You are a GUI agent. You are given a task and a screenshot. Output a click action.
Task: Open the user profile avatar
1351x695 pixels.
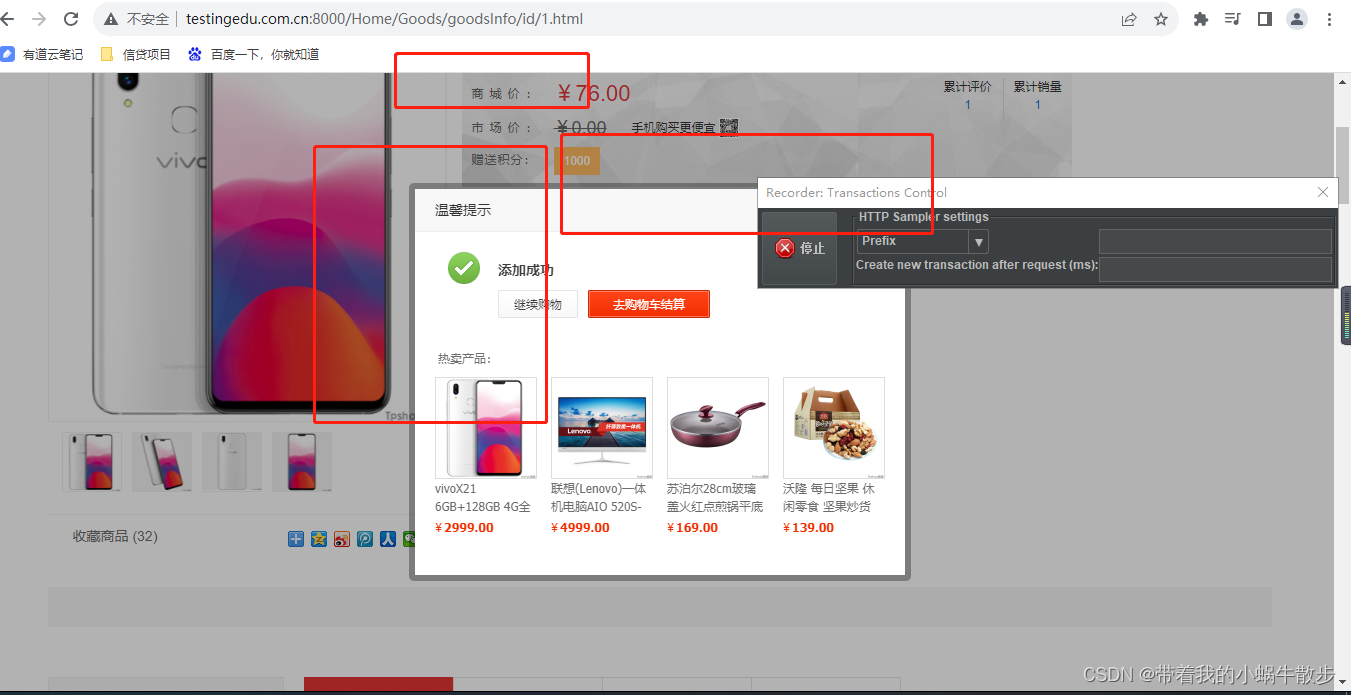[x=1297, y=19]
